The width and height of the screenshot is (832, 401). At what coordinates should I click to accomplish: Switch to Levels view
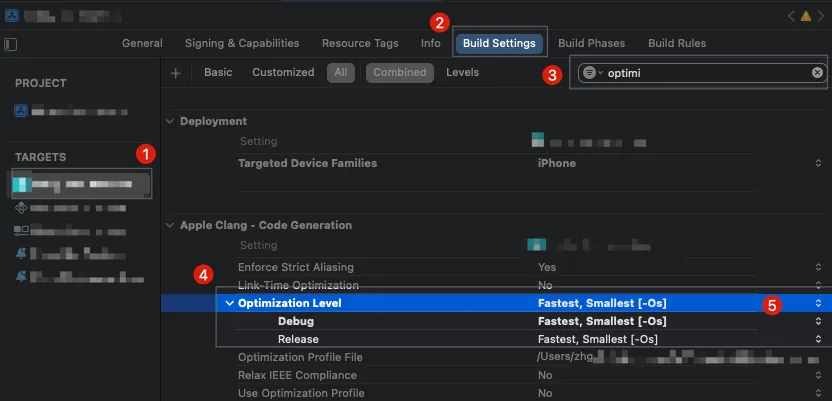462,72
